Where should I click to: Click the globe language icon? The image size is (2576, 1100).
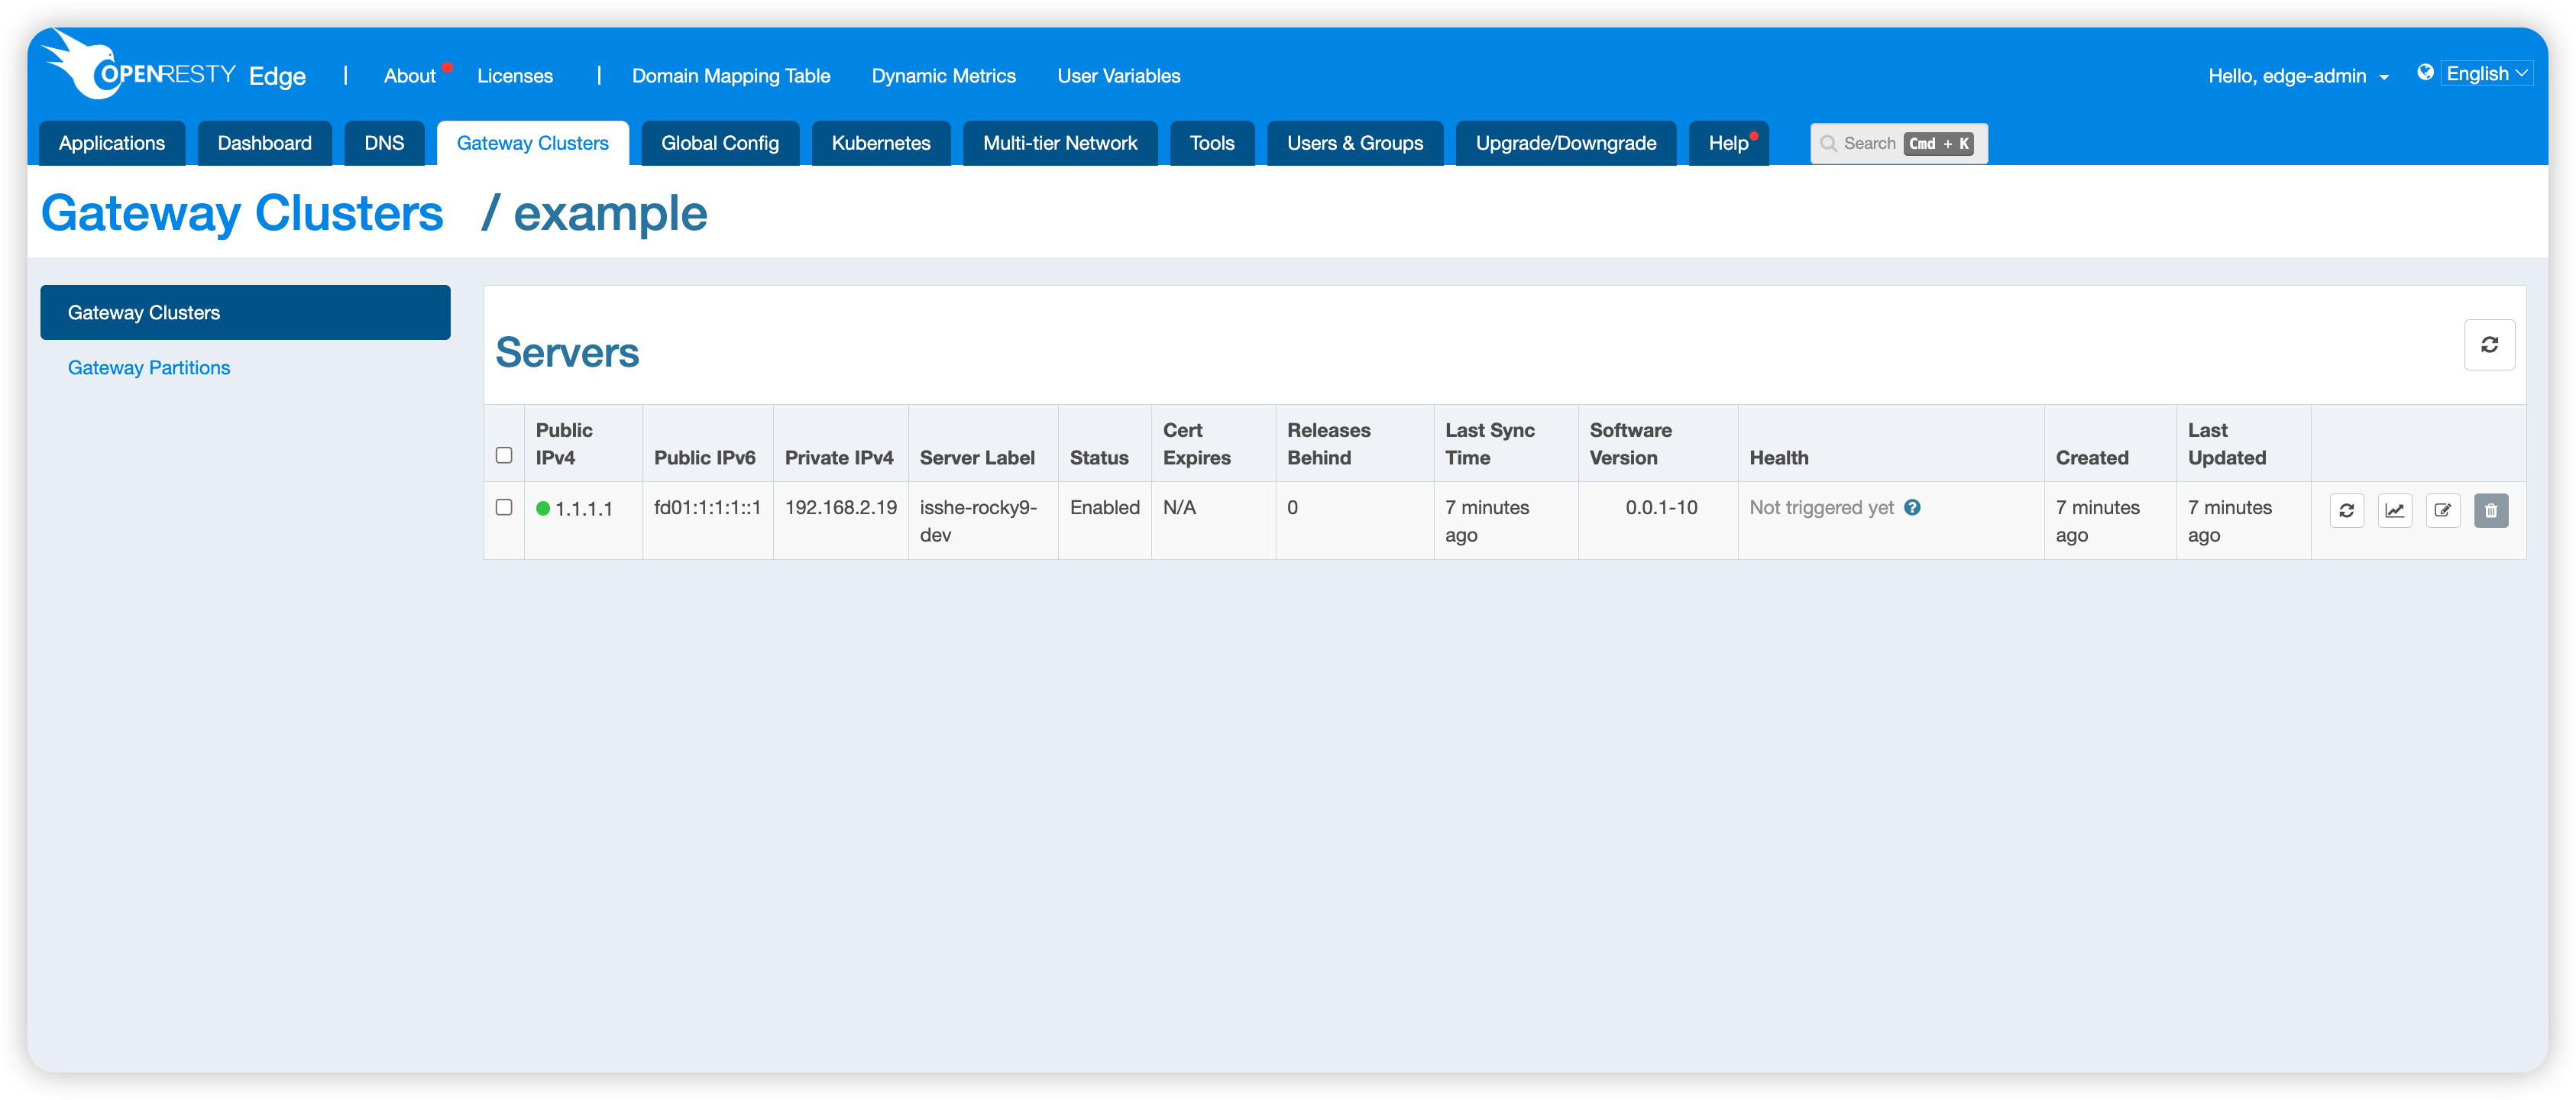pos(2424,72)
